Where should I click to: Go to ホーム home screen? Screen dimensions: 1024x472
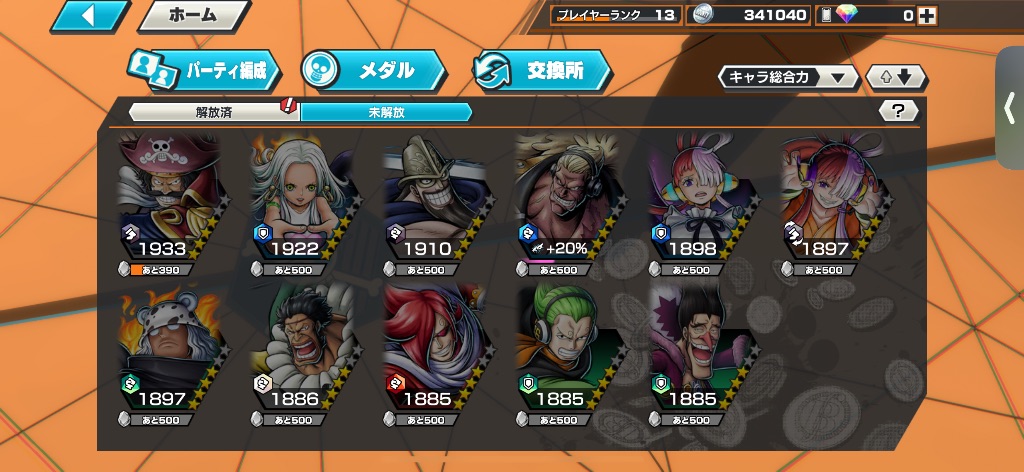tap(193, 15)
